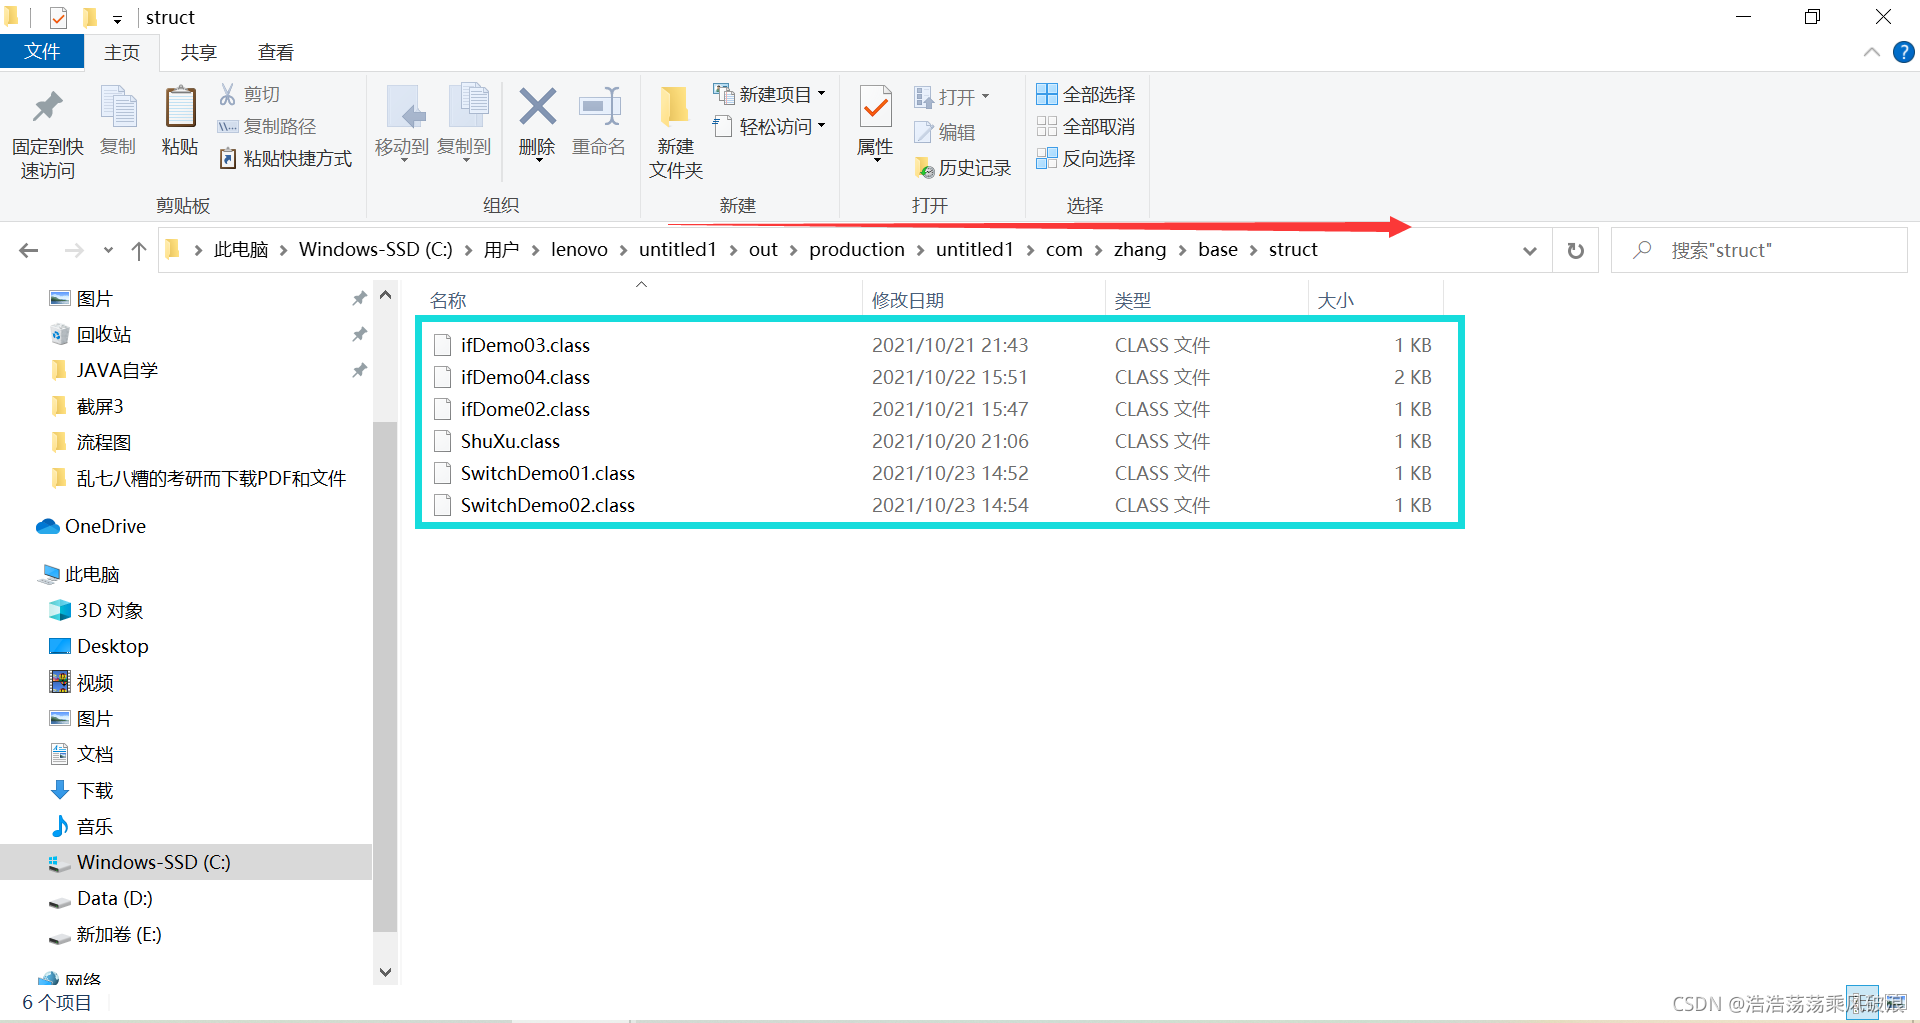The height and width of the screenshot is (1023, 1920).
Task: Open the Help question mark icon
Action: coord(1904,52)
